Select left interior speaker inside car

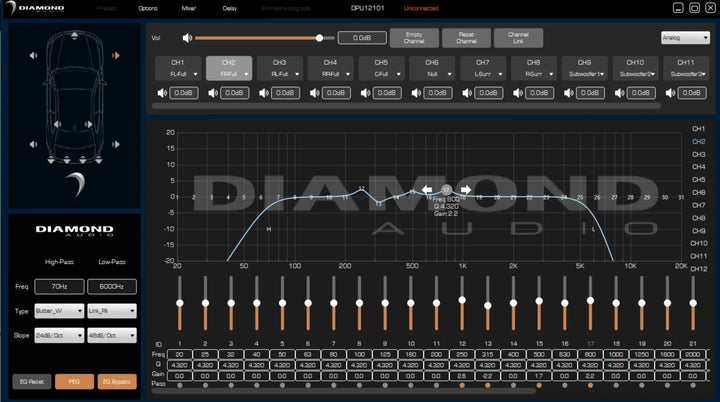click(57, 124)
